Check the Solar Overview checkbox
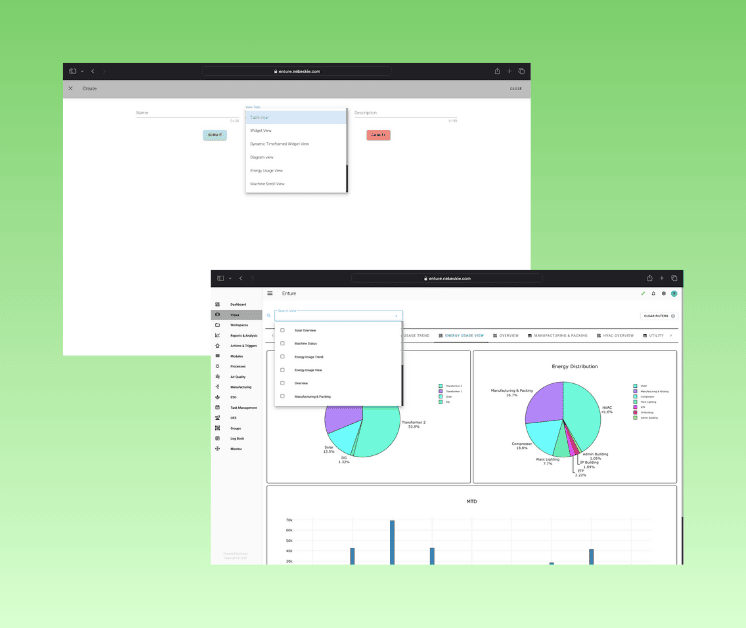Image resolution: width=746 pixels, height=628 pixels. [x=283, y=330]
